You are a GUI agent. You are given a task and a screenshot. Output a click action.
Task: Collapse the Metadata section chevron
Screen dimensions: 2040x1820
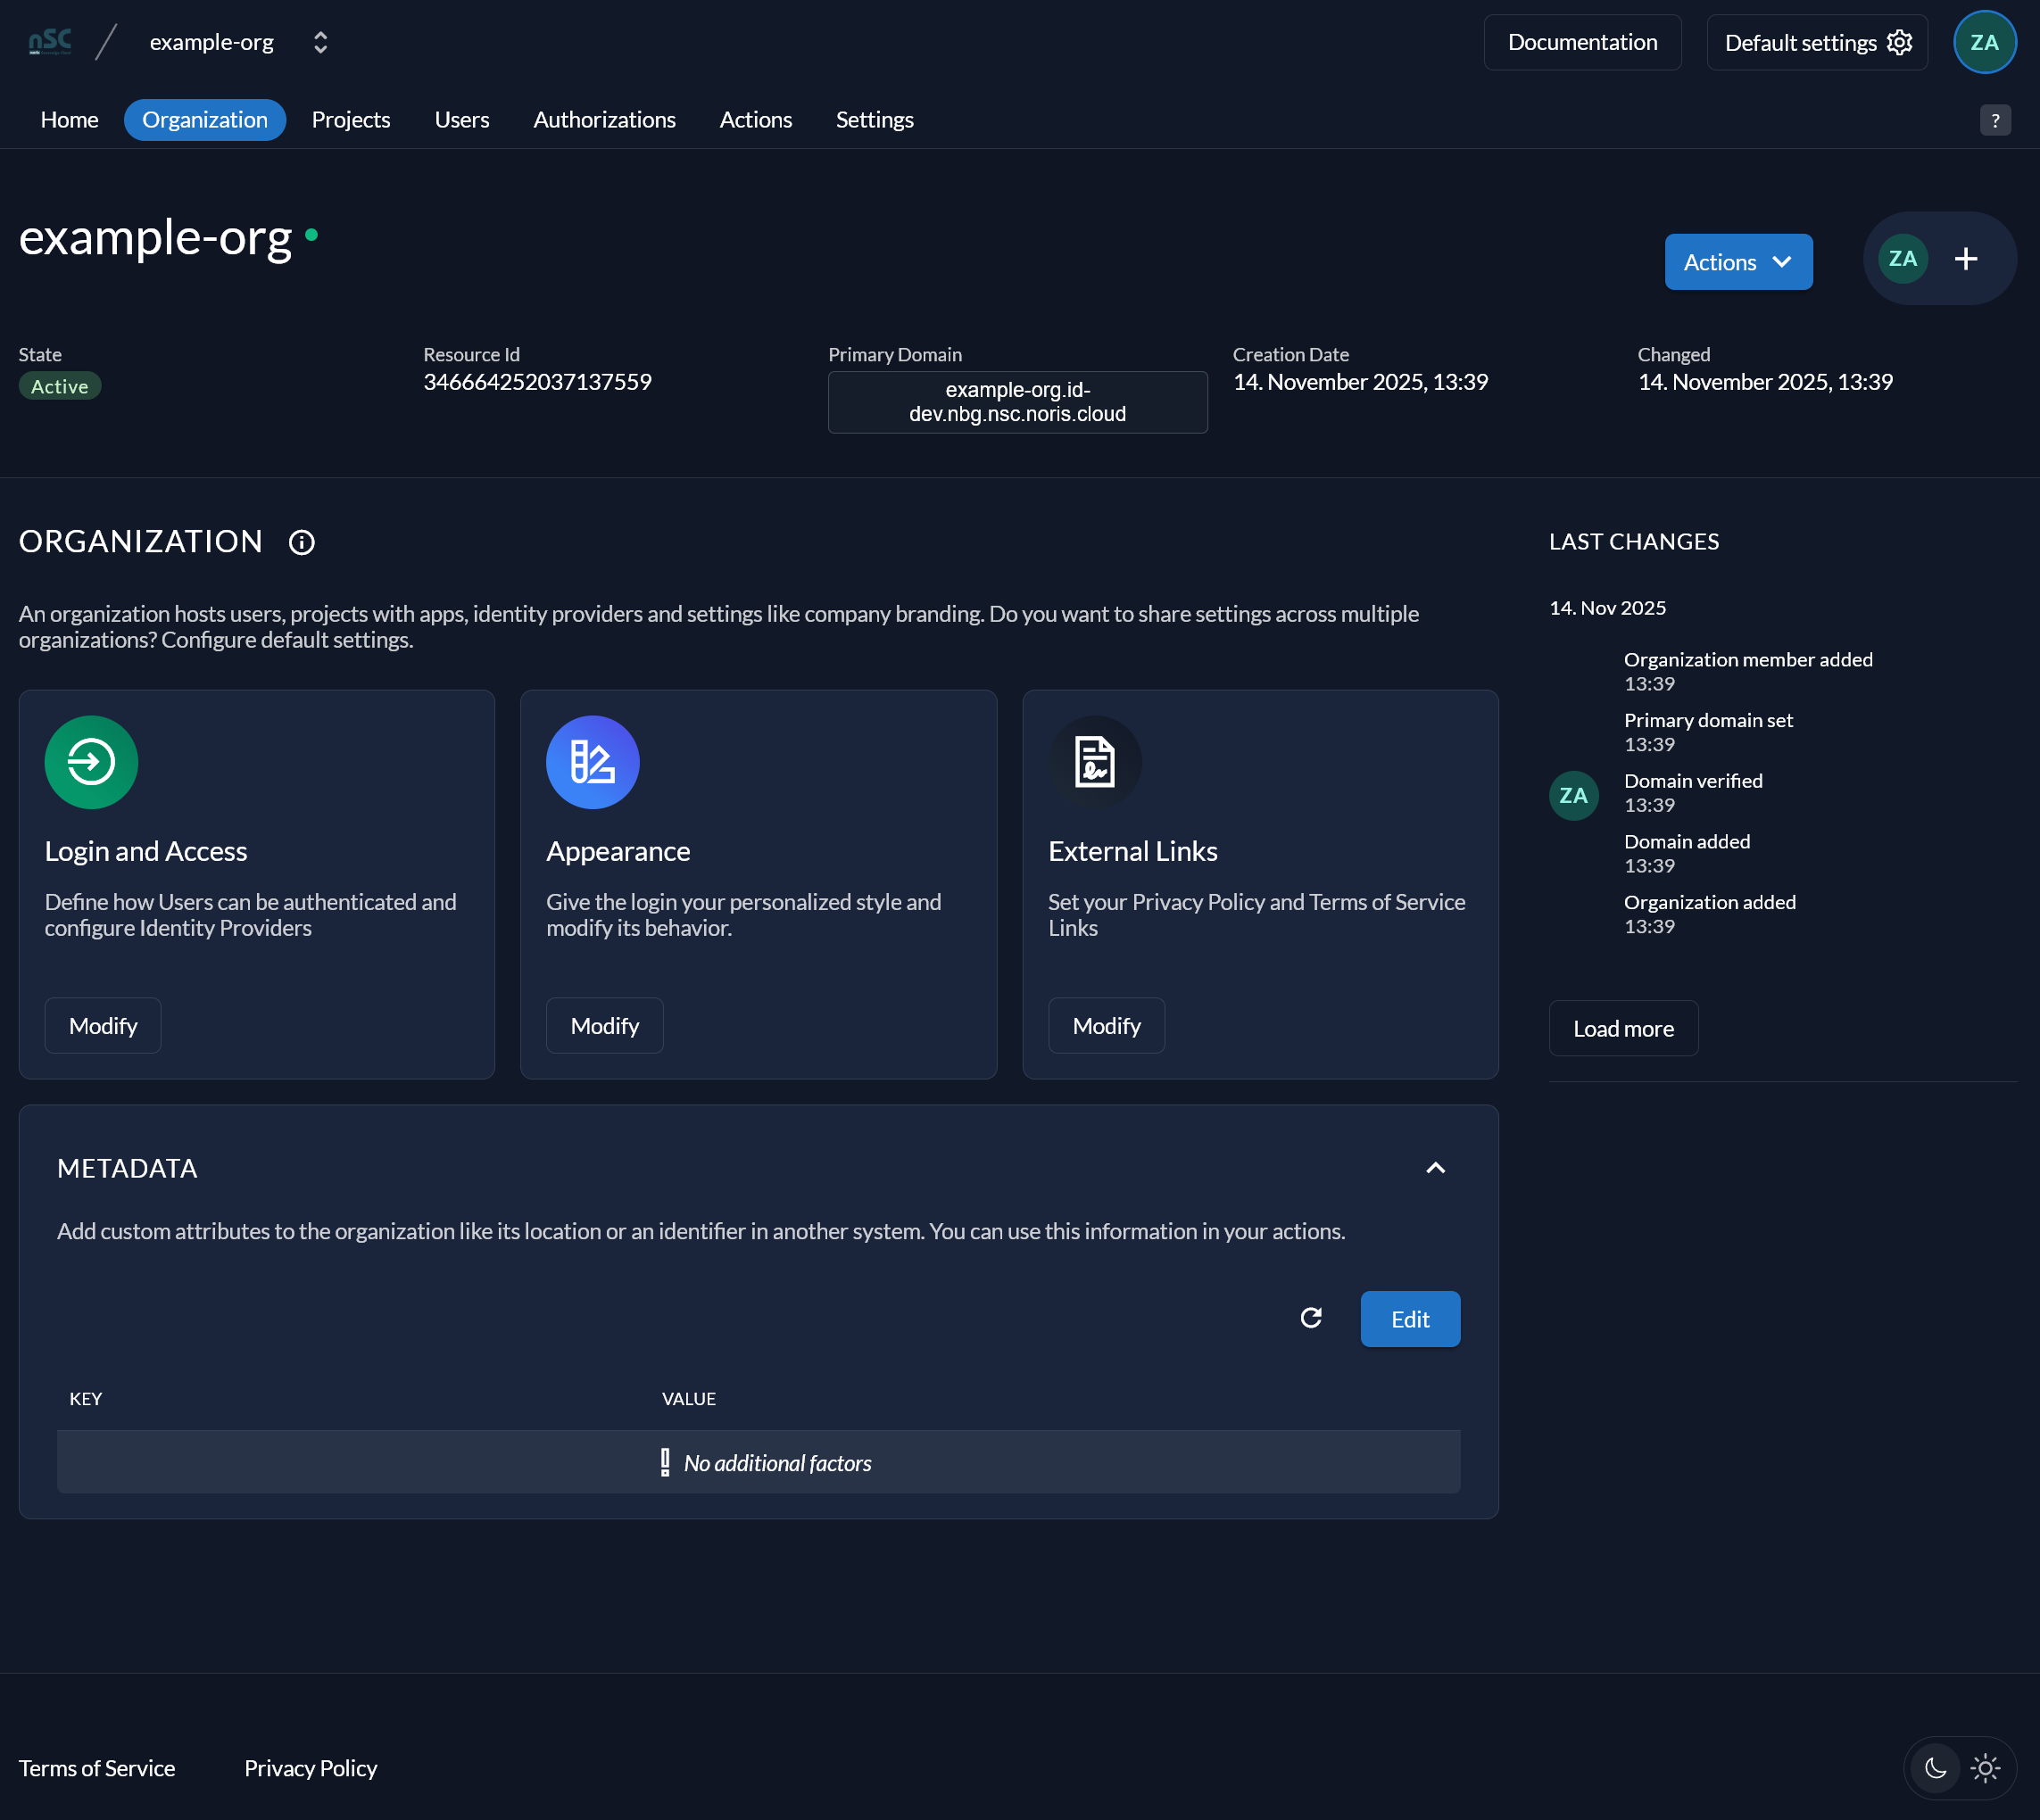point(1435,1168)
